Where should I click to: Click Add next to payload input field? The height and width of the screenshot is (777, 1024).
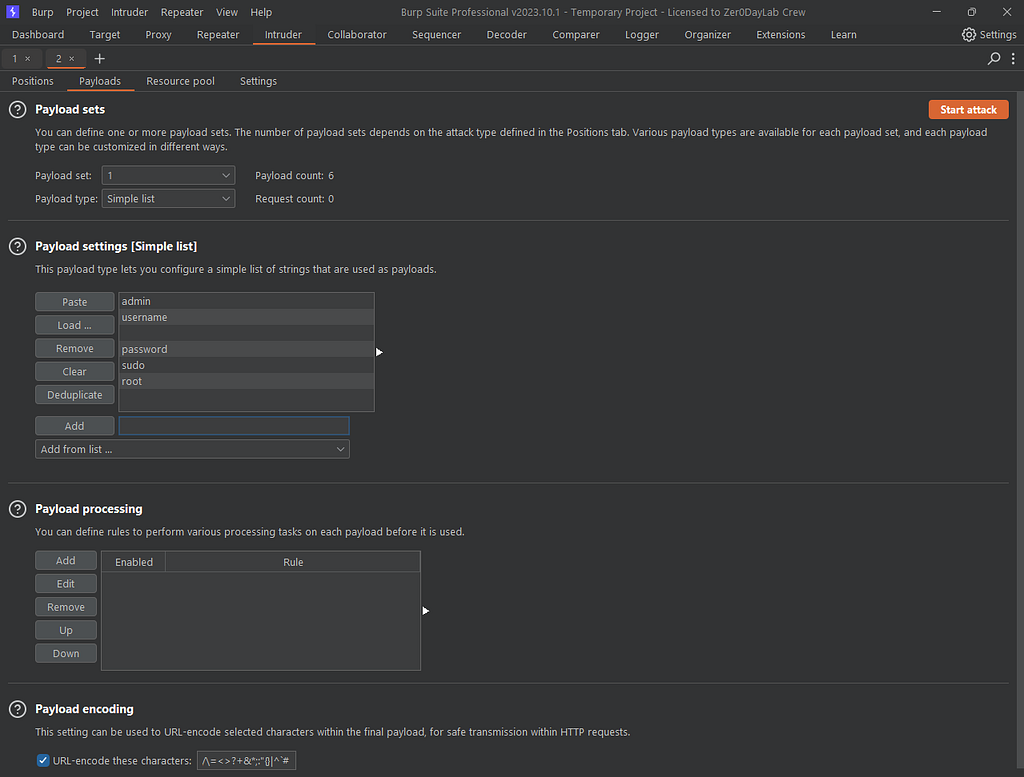74,426
